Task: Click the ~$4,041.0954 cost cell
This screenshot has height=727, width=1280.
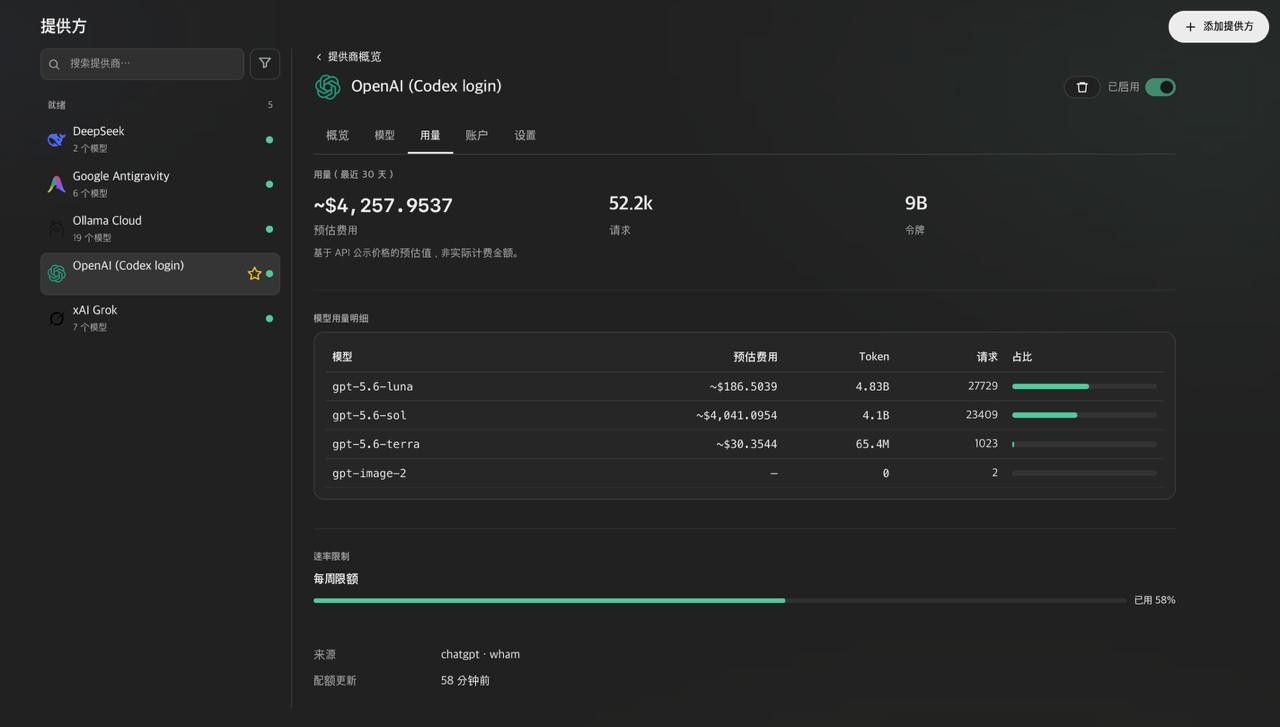Action: click(x=737, y=415)
